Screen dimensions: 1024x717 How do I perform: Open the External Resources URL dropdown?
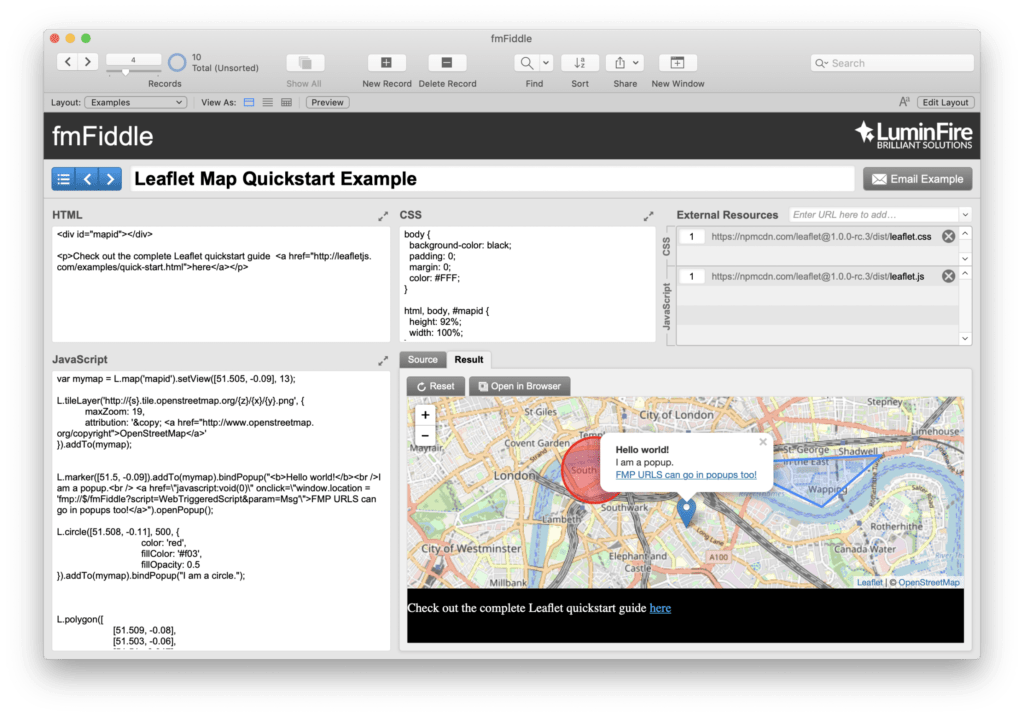point(963,213)
